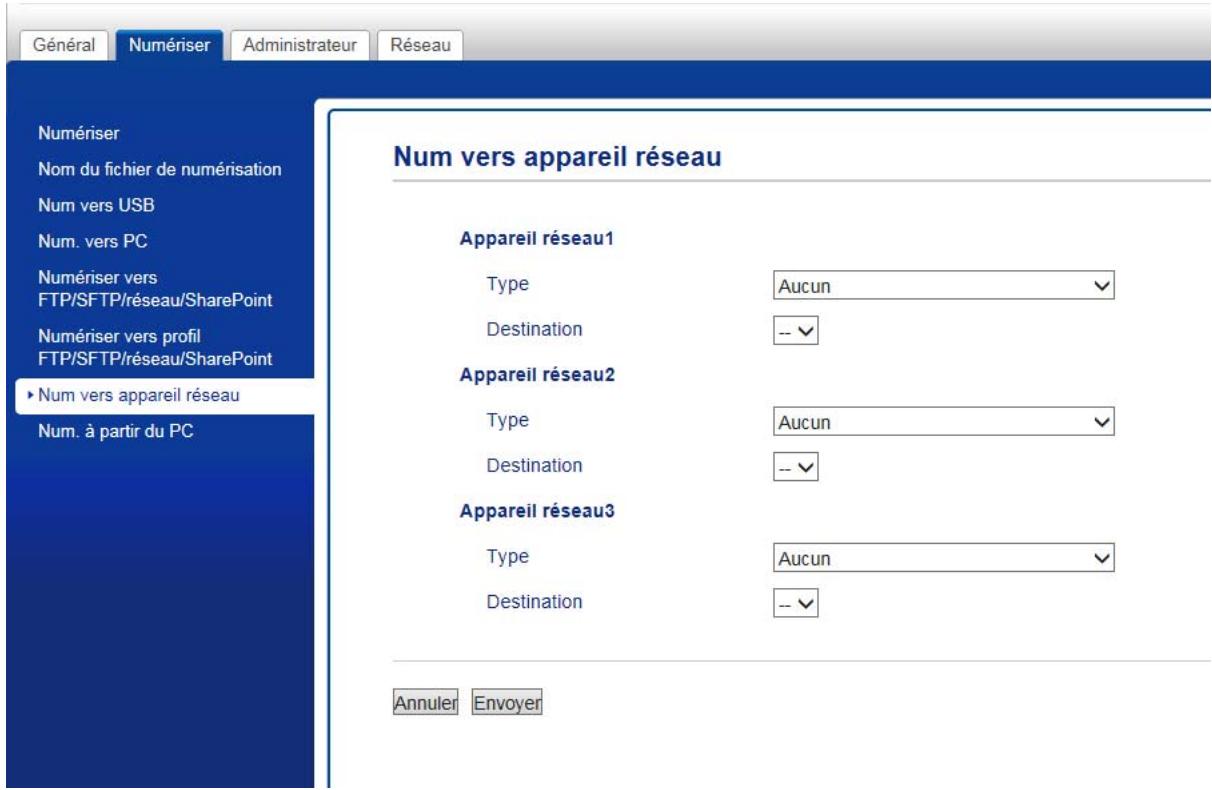
Task: Open Num. vers PC settings
Action: [x=93, y=240]
